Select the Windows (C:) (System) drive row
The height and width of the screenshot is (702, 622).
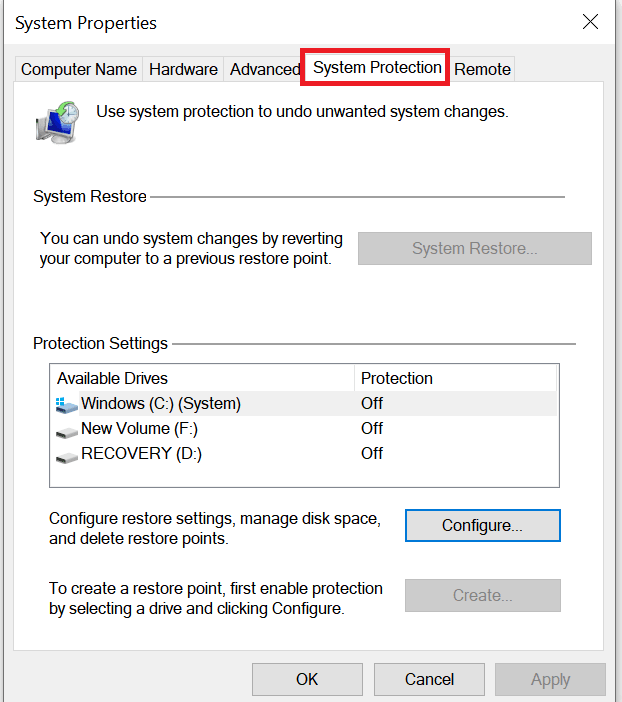pos(161,404)
